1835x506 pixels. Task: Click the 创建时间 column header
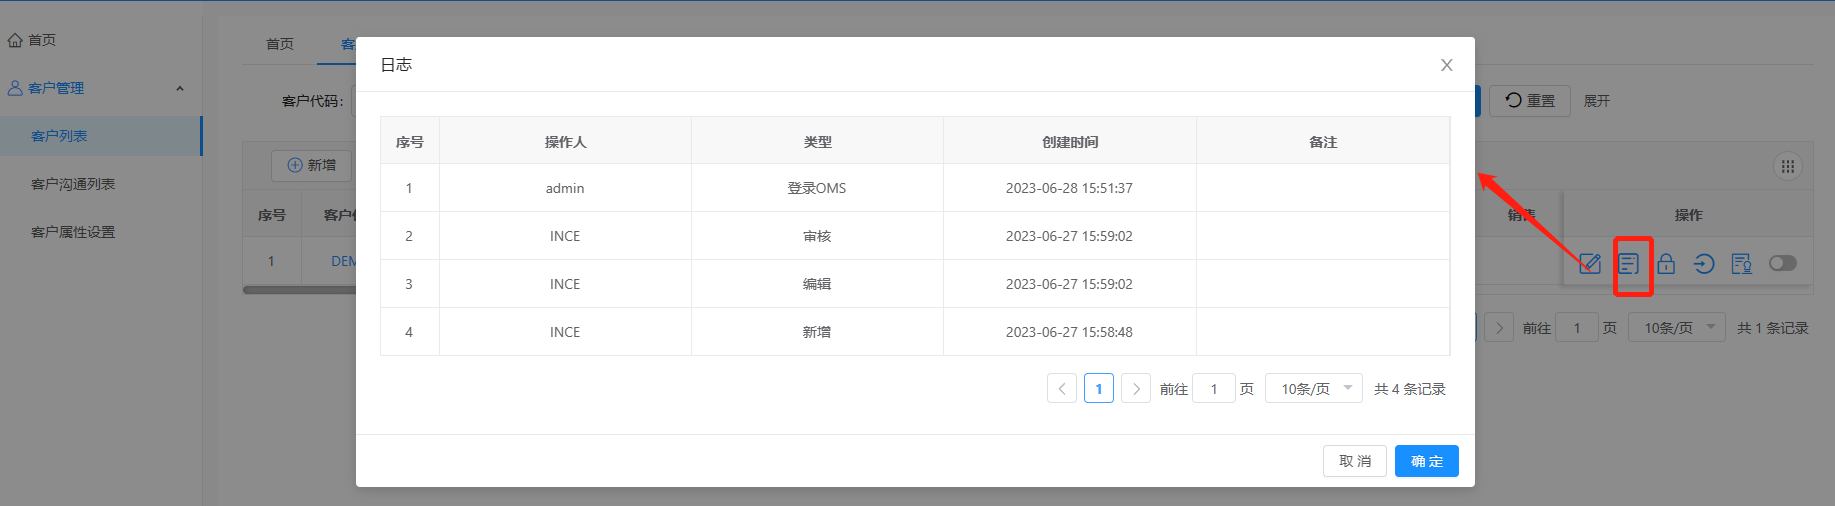pyautogui.click(x=1070, y=141)
